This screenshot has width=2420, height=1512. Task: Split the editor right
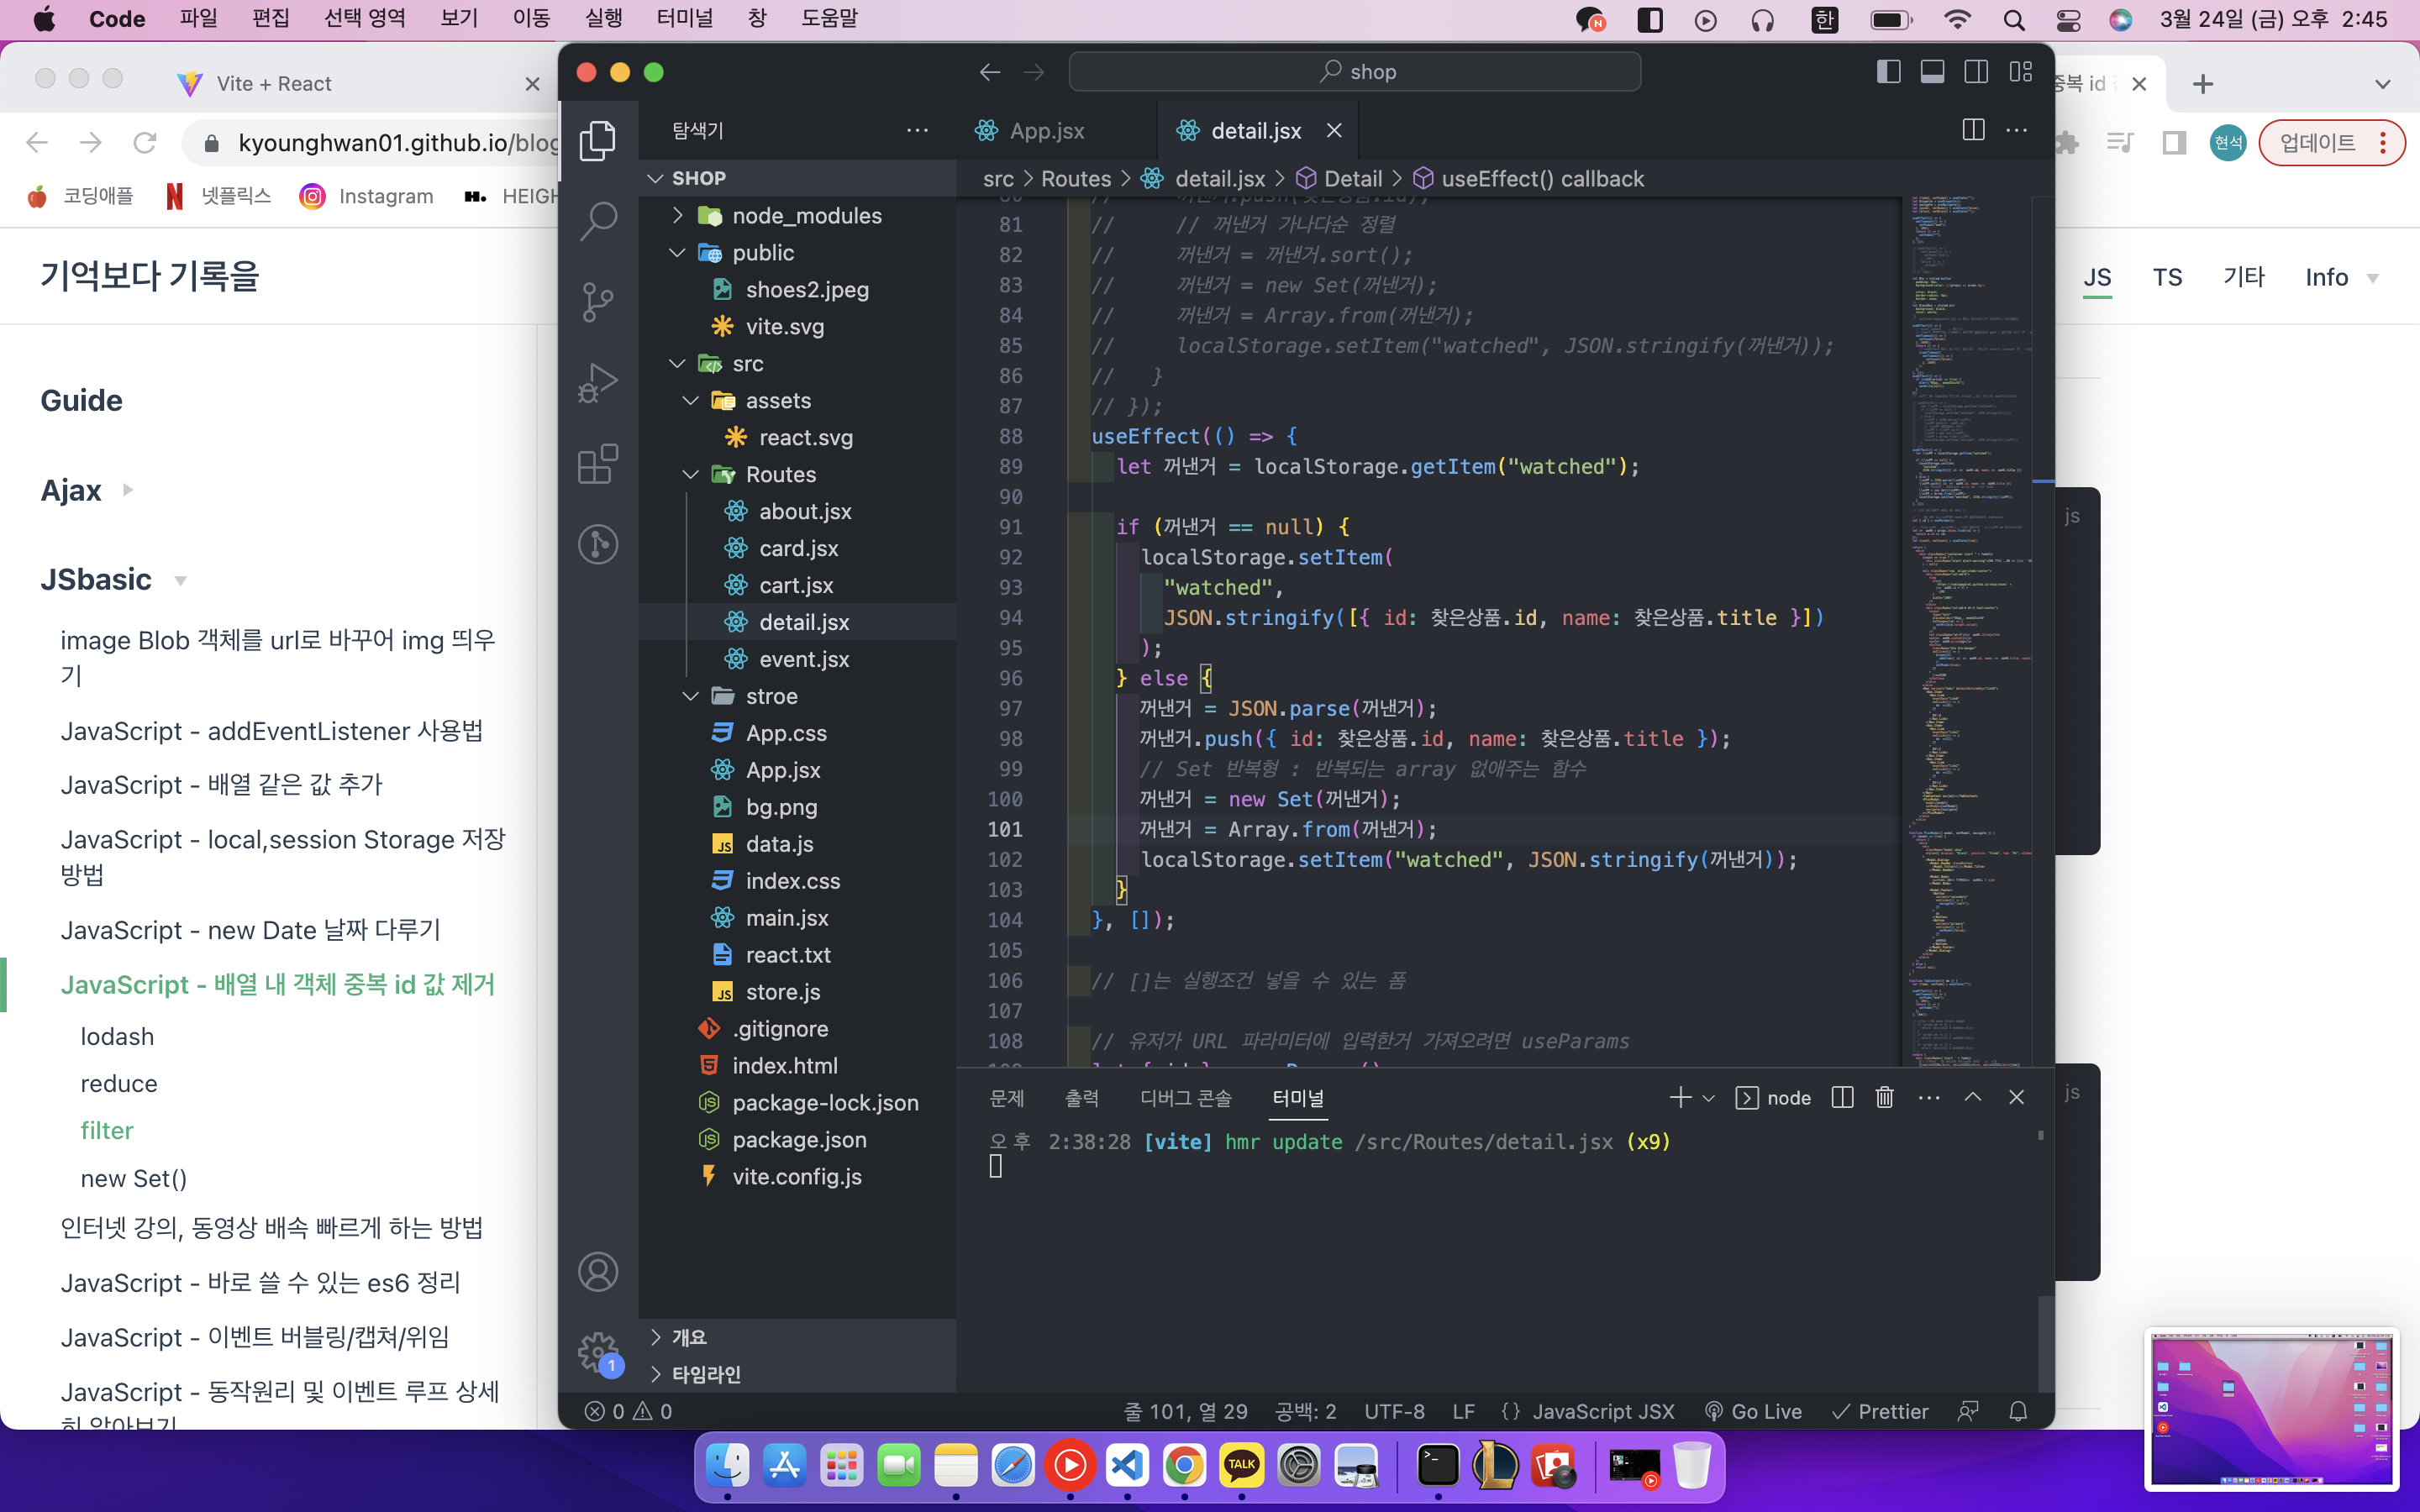click(x=1973, y=130)
